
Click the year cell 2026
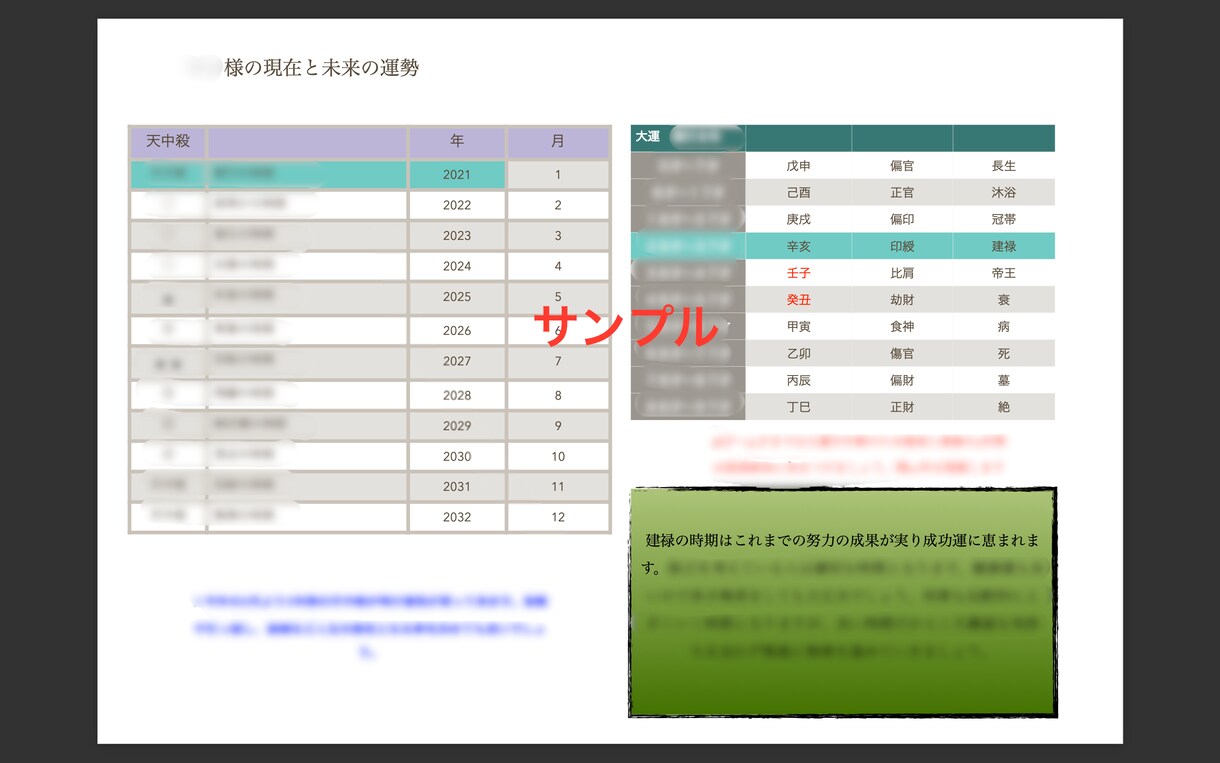click(x=457, y=331)
